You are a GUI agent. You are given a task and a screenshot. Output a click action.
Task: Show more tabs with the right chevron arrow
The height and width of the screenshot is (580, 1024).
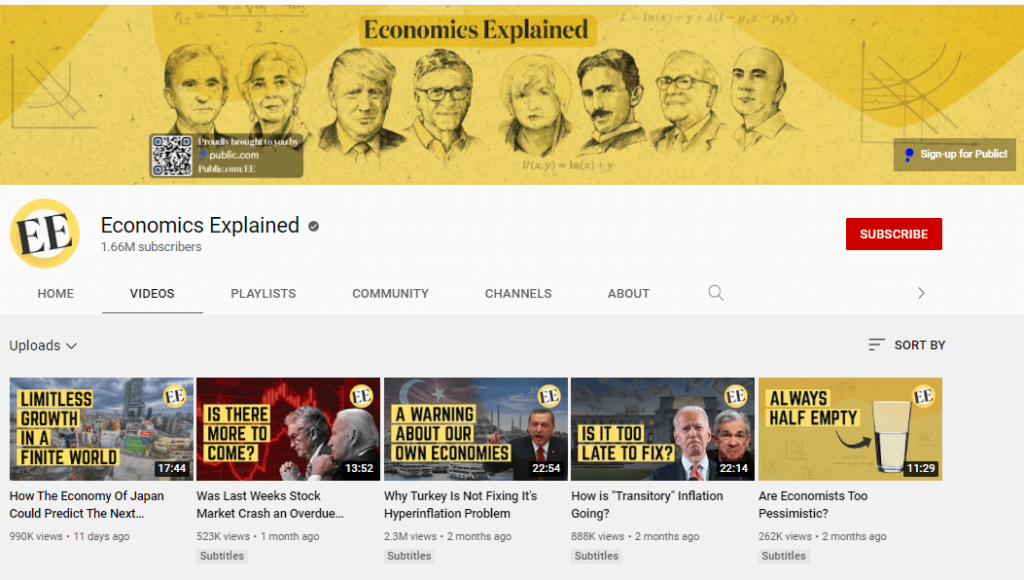[921, 293]
